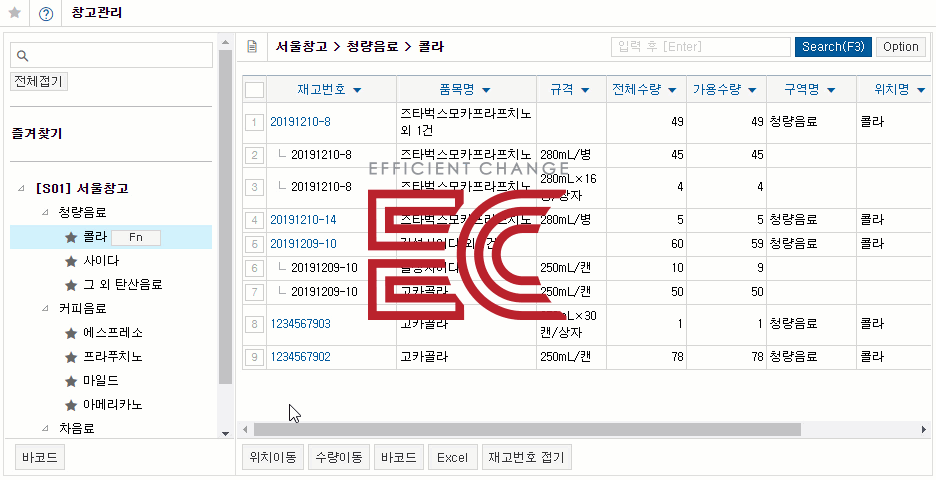Open 전체수량 column dropdown arrow
The image size is (936, 480).
672,90
